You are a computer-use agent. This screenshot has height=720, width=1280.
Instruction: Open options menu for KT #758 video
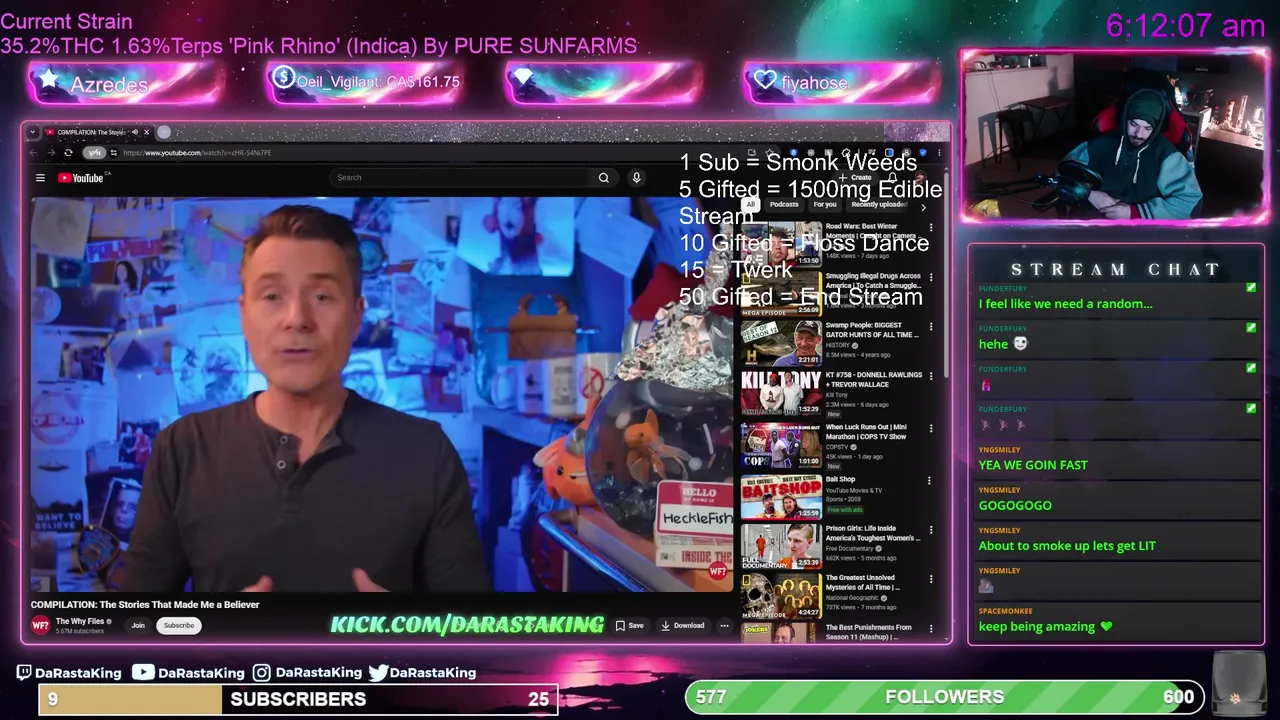pos(931,377)
